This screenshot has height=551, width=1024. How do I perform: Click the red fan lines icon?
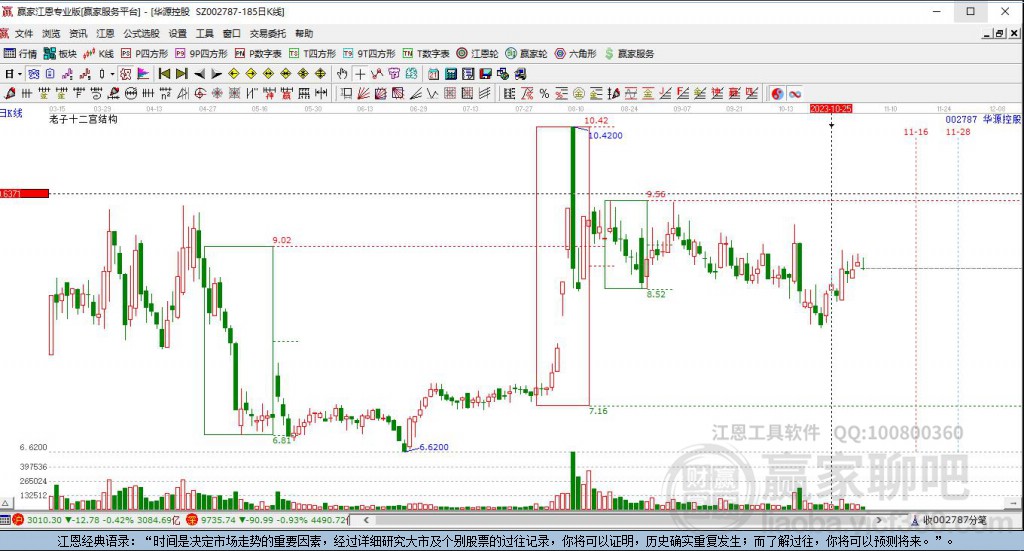coord(364,93)
